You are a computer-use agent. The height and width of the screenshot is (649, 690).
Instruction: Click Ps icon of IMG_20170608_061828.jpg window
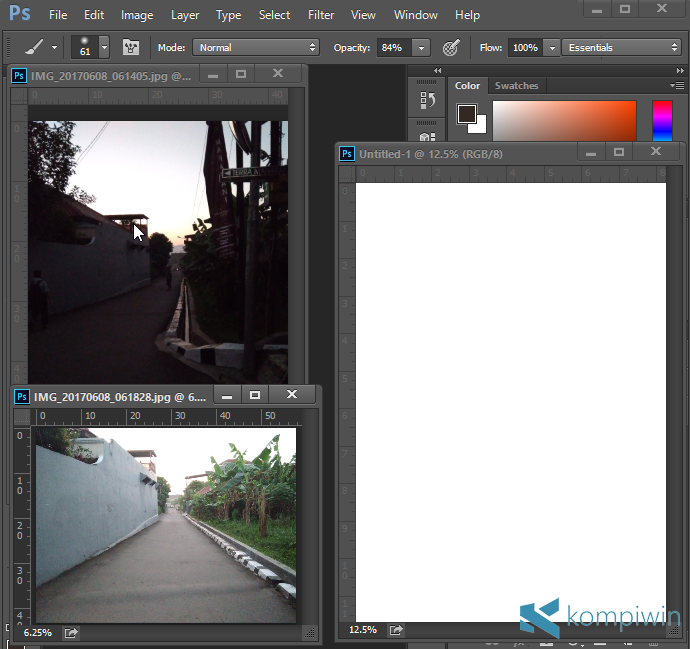[22, 397]
